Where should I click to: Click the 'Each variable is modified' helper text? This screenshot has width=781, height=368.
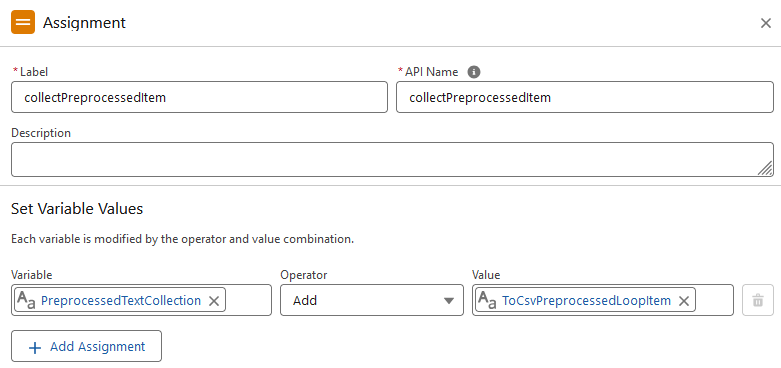[x=182, y=239]
